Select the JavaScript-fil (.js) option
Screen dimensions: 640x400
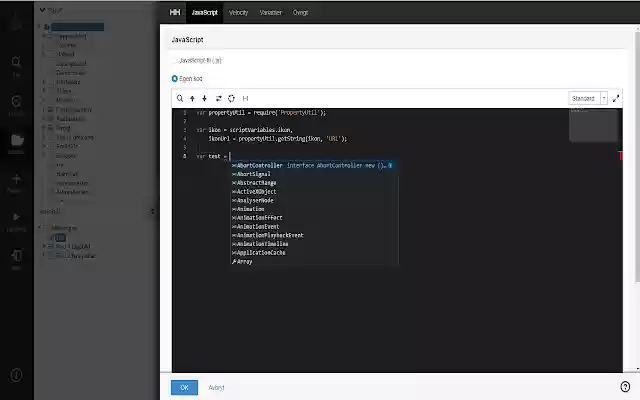coord(198,60)
